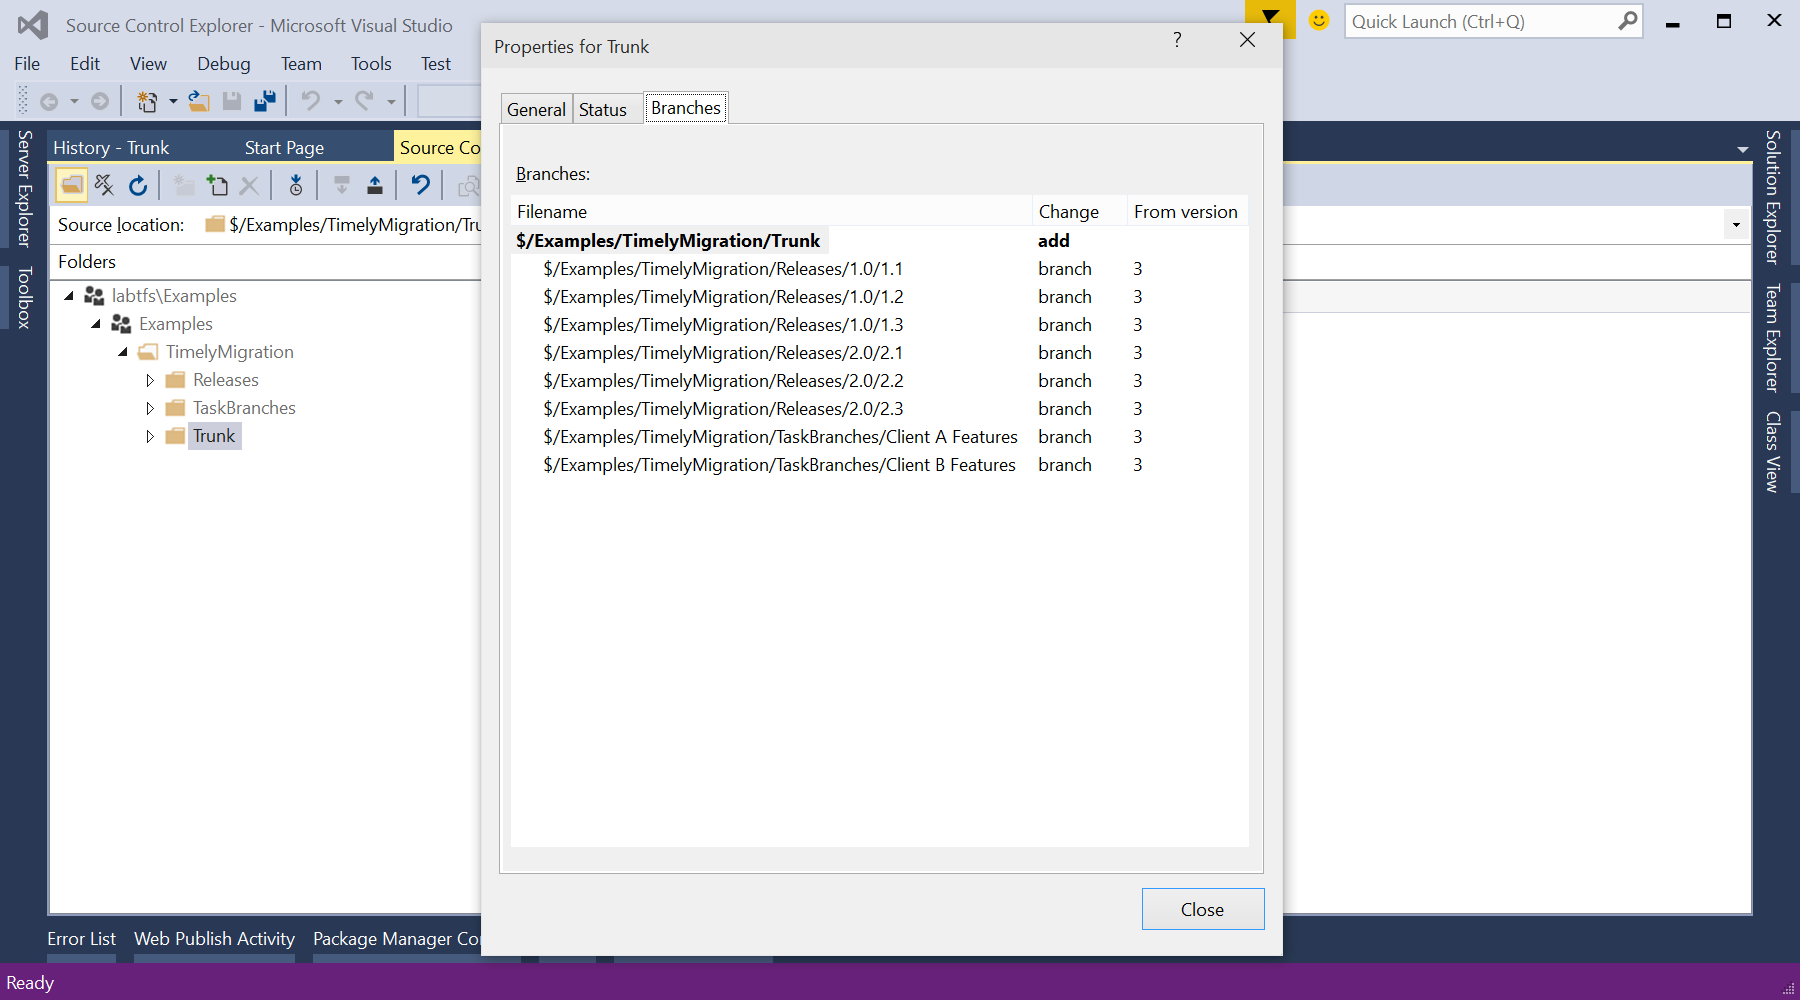Switch to Status tab in Properties dialog
This screenshot has width=1800, height=1000.
point(603,110)
